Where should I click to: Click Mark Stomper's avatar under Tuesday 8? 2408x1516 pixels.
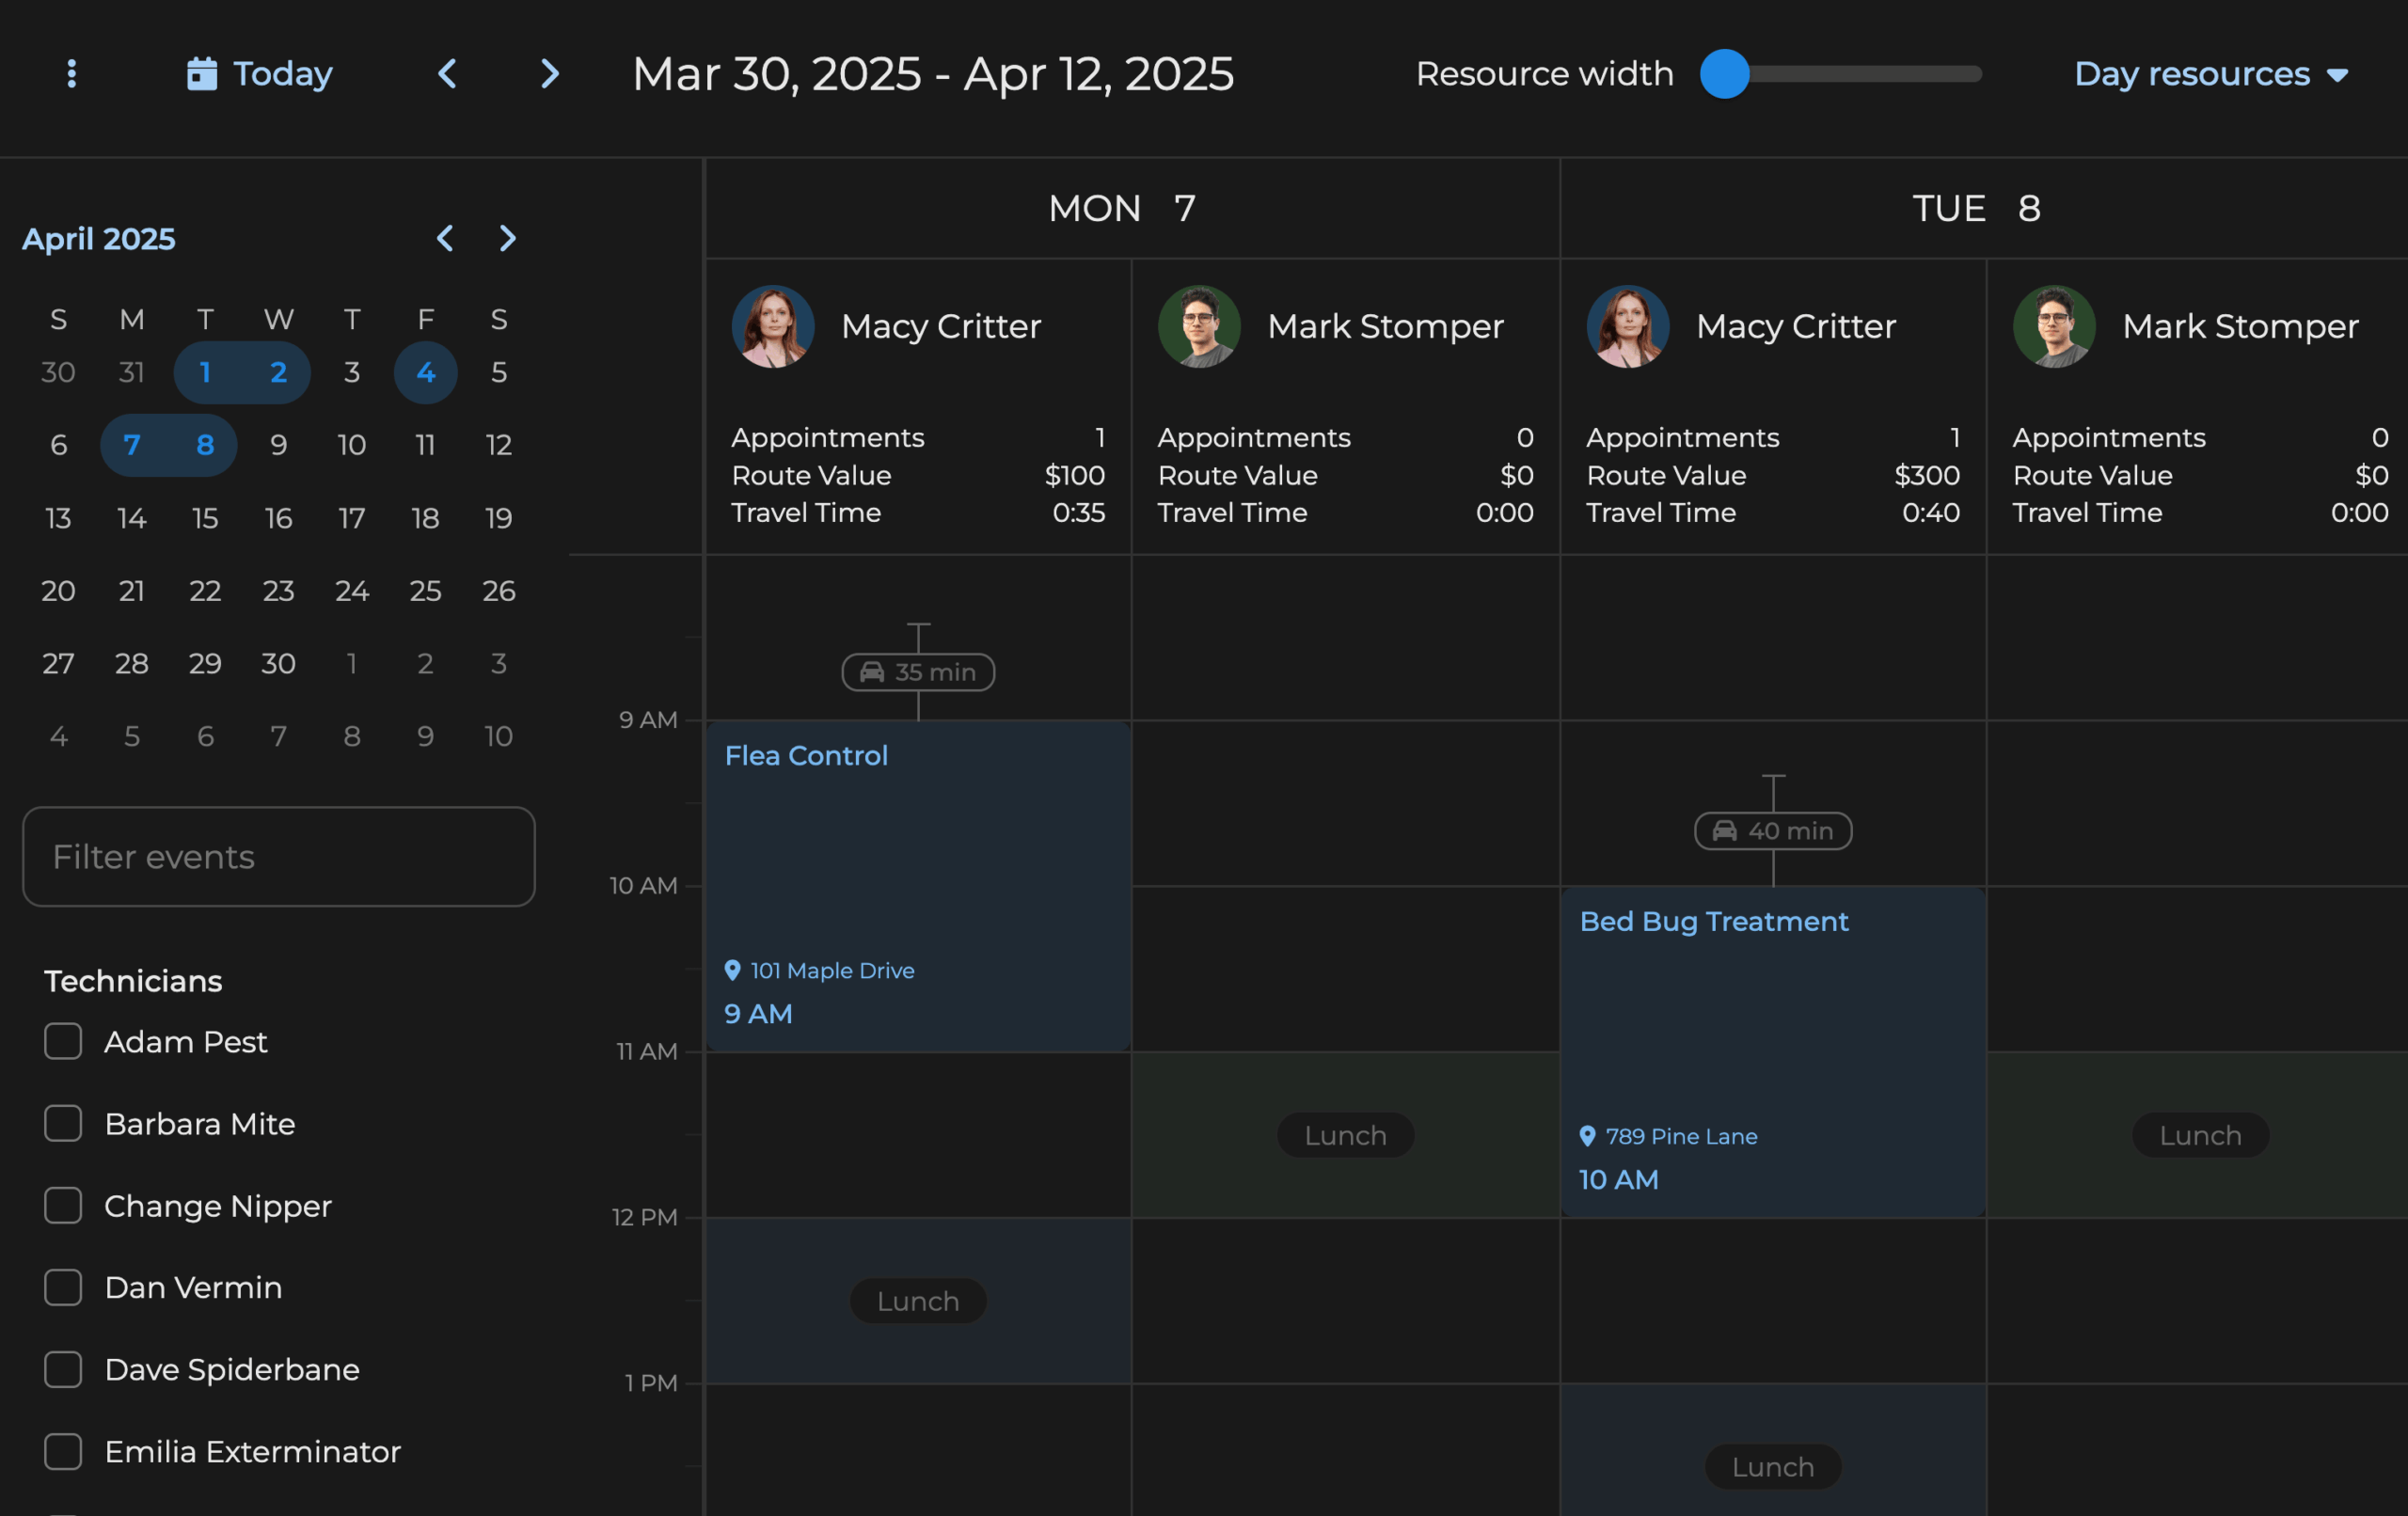(2053, 326)
